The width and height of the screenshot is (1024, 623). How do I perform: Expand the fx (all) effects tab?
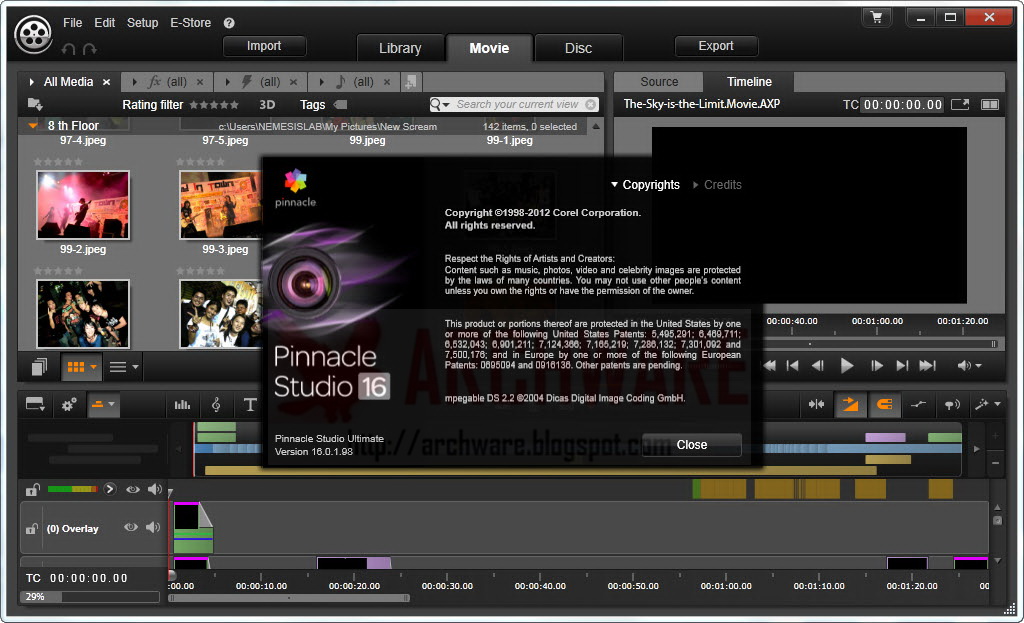pos(135,82)
